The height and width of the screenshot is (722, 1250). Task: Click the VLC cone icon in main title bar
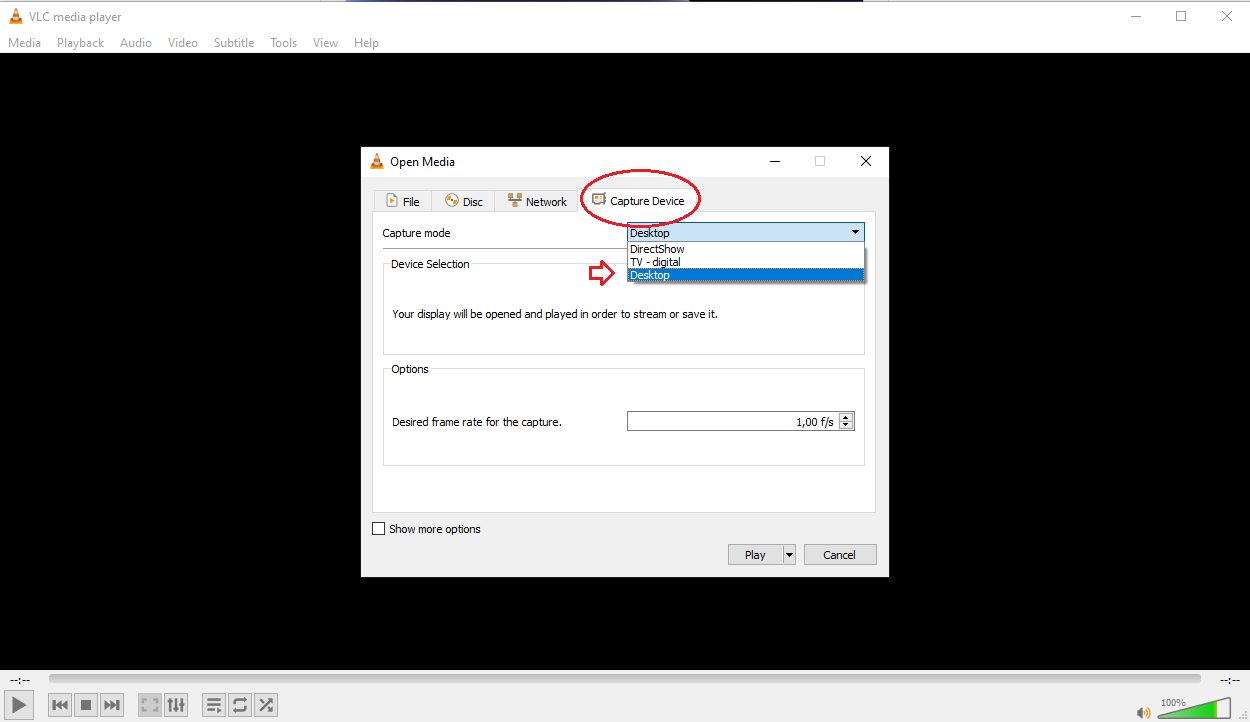[x=16, y=16]
